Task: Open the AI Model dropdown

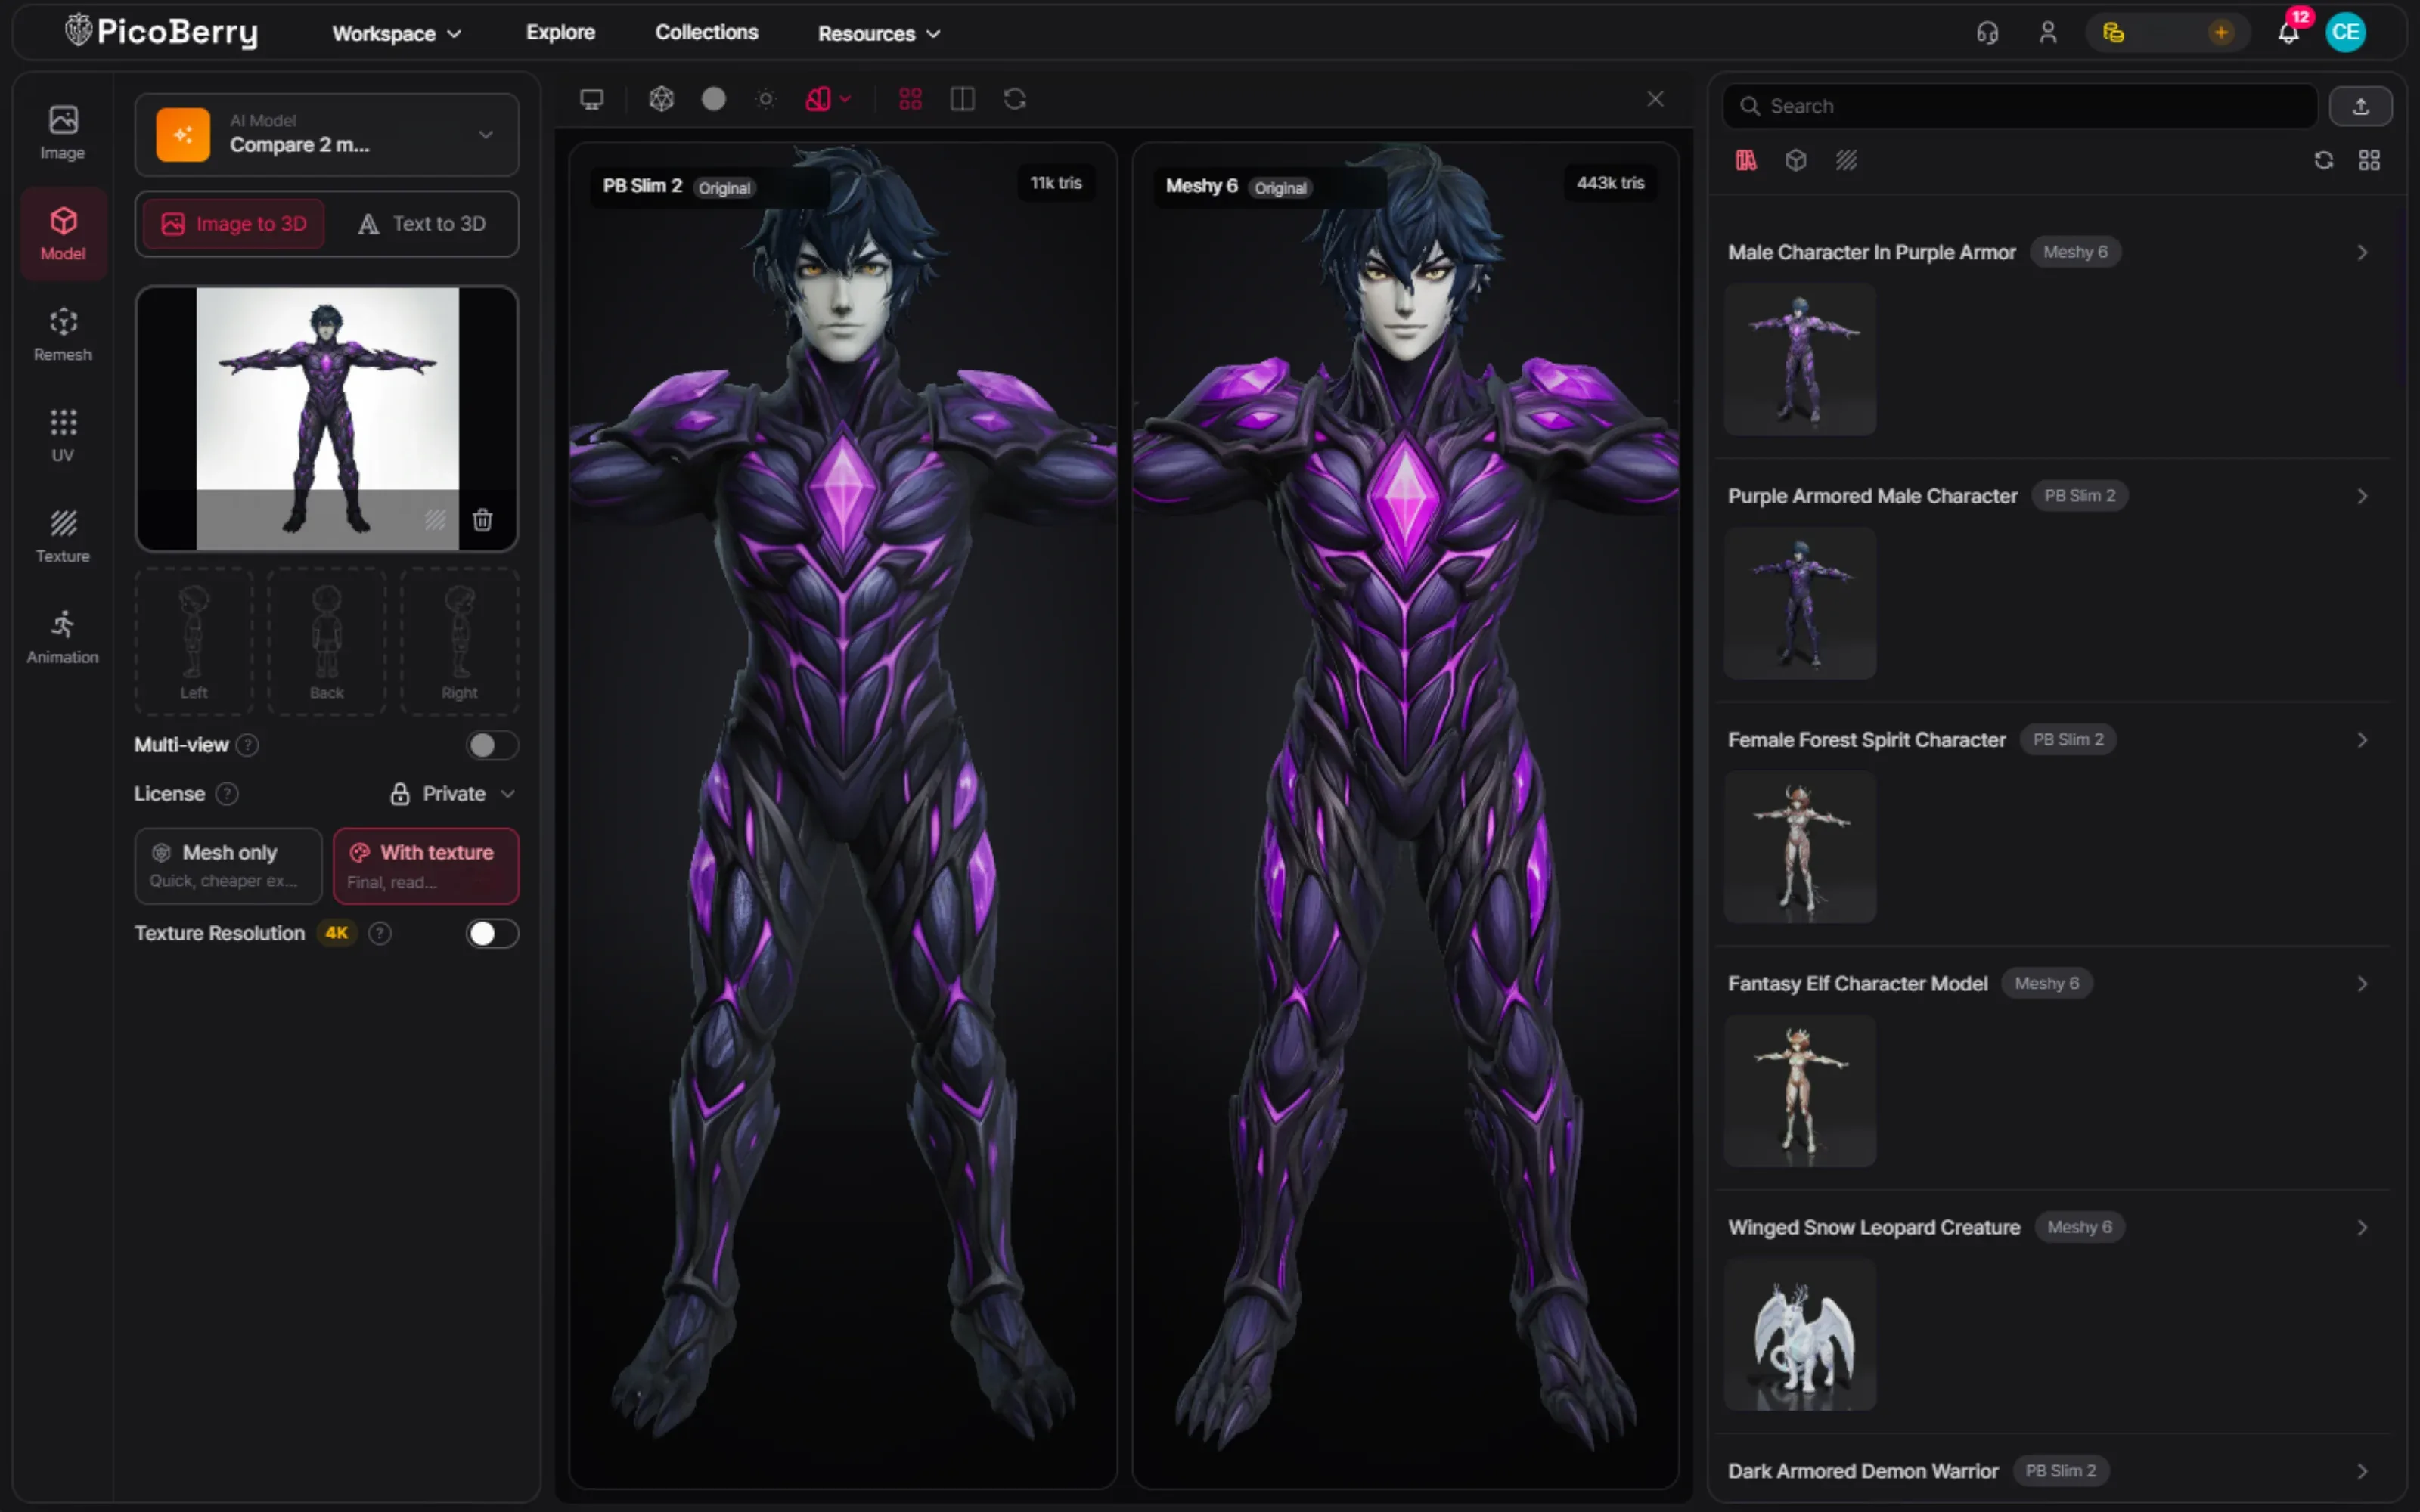Action: (327, 134)
